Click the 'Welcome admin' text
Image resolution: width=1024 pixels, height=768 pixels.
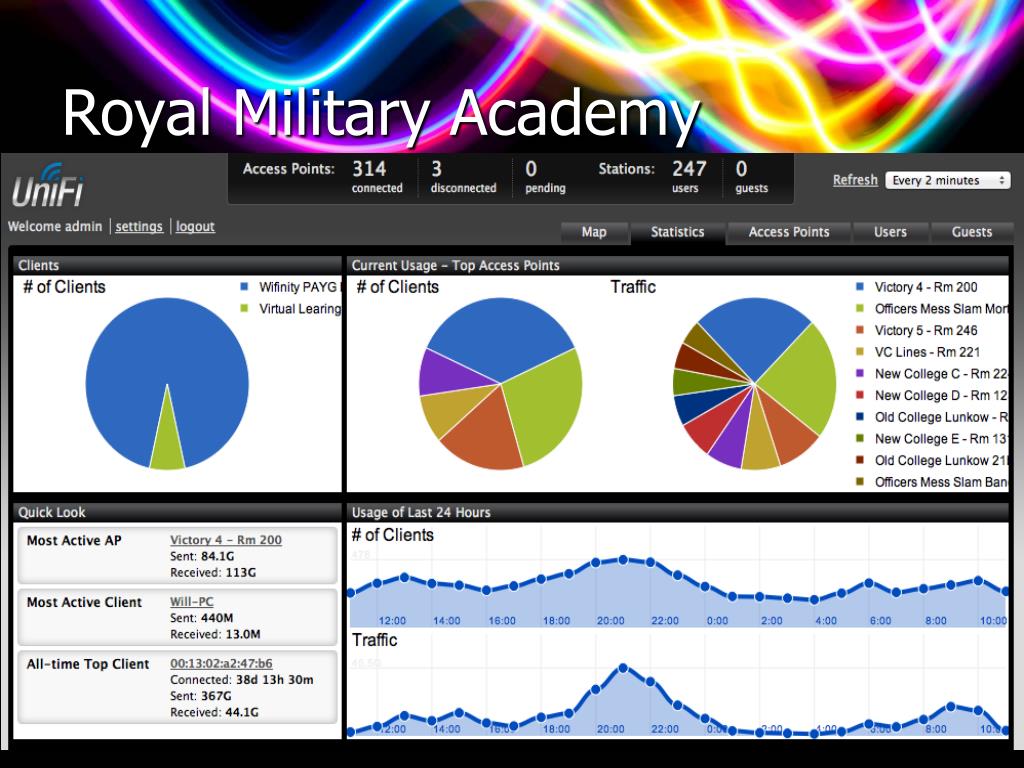55,227
